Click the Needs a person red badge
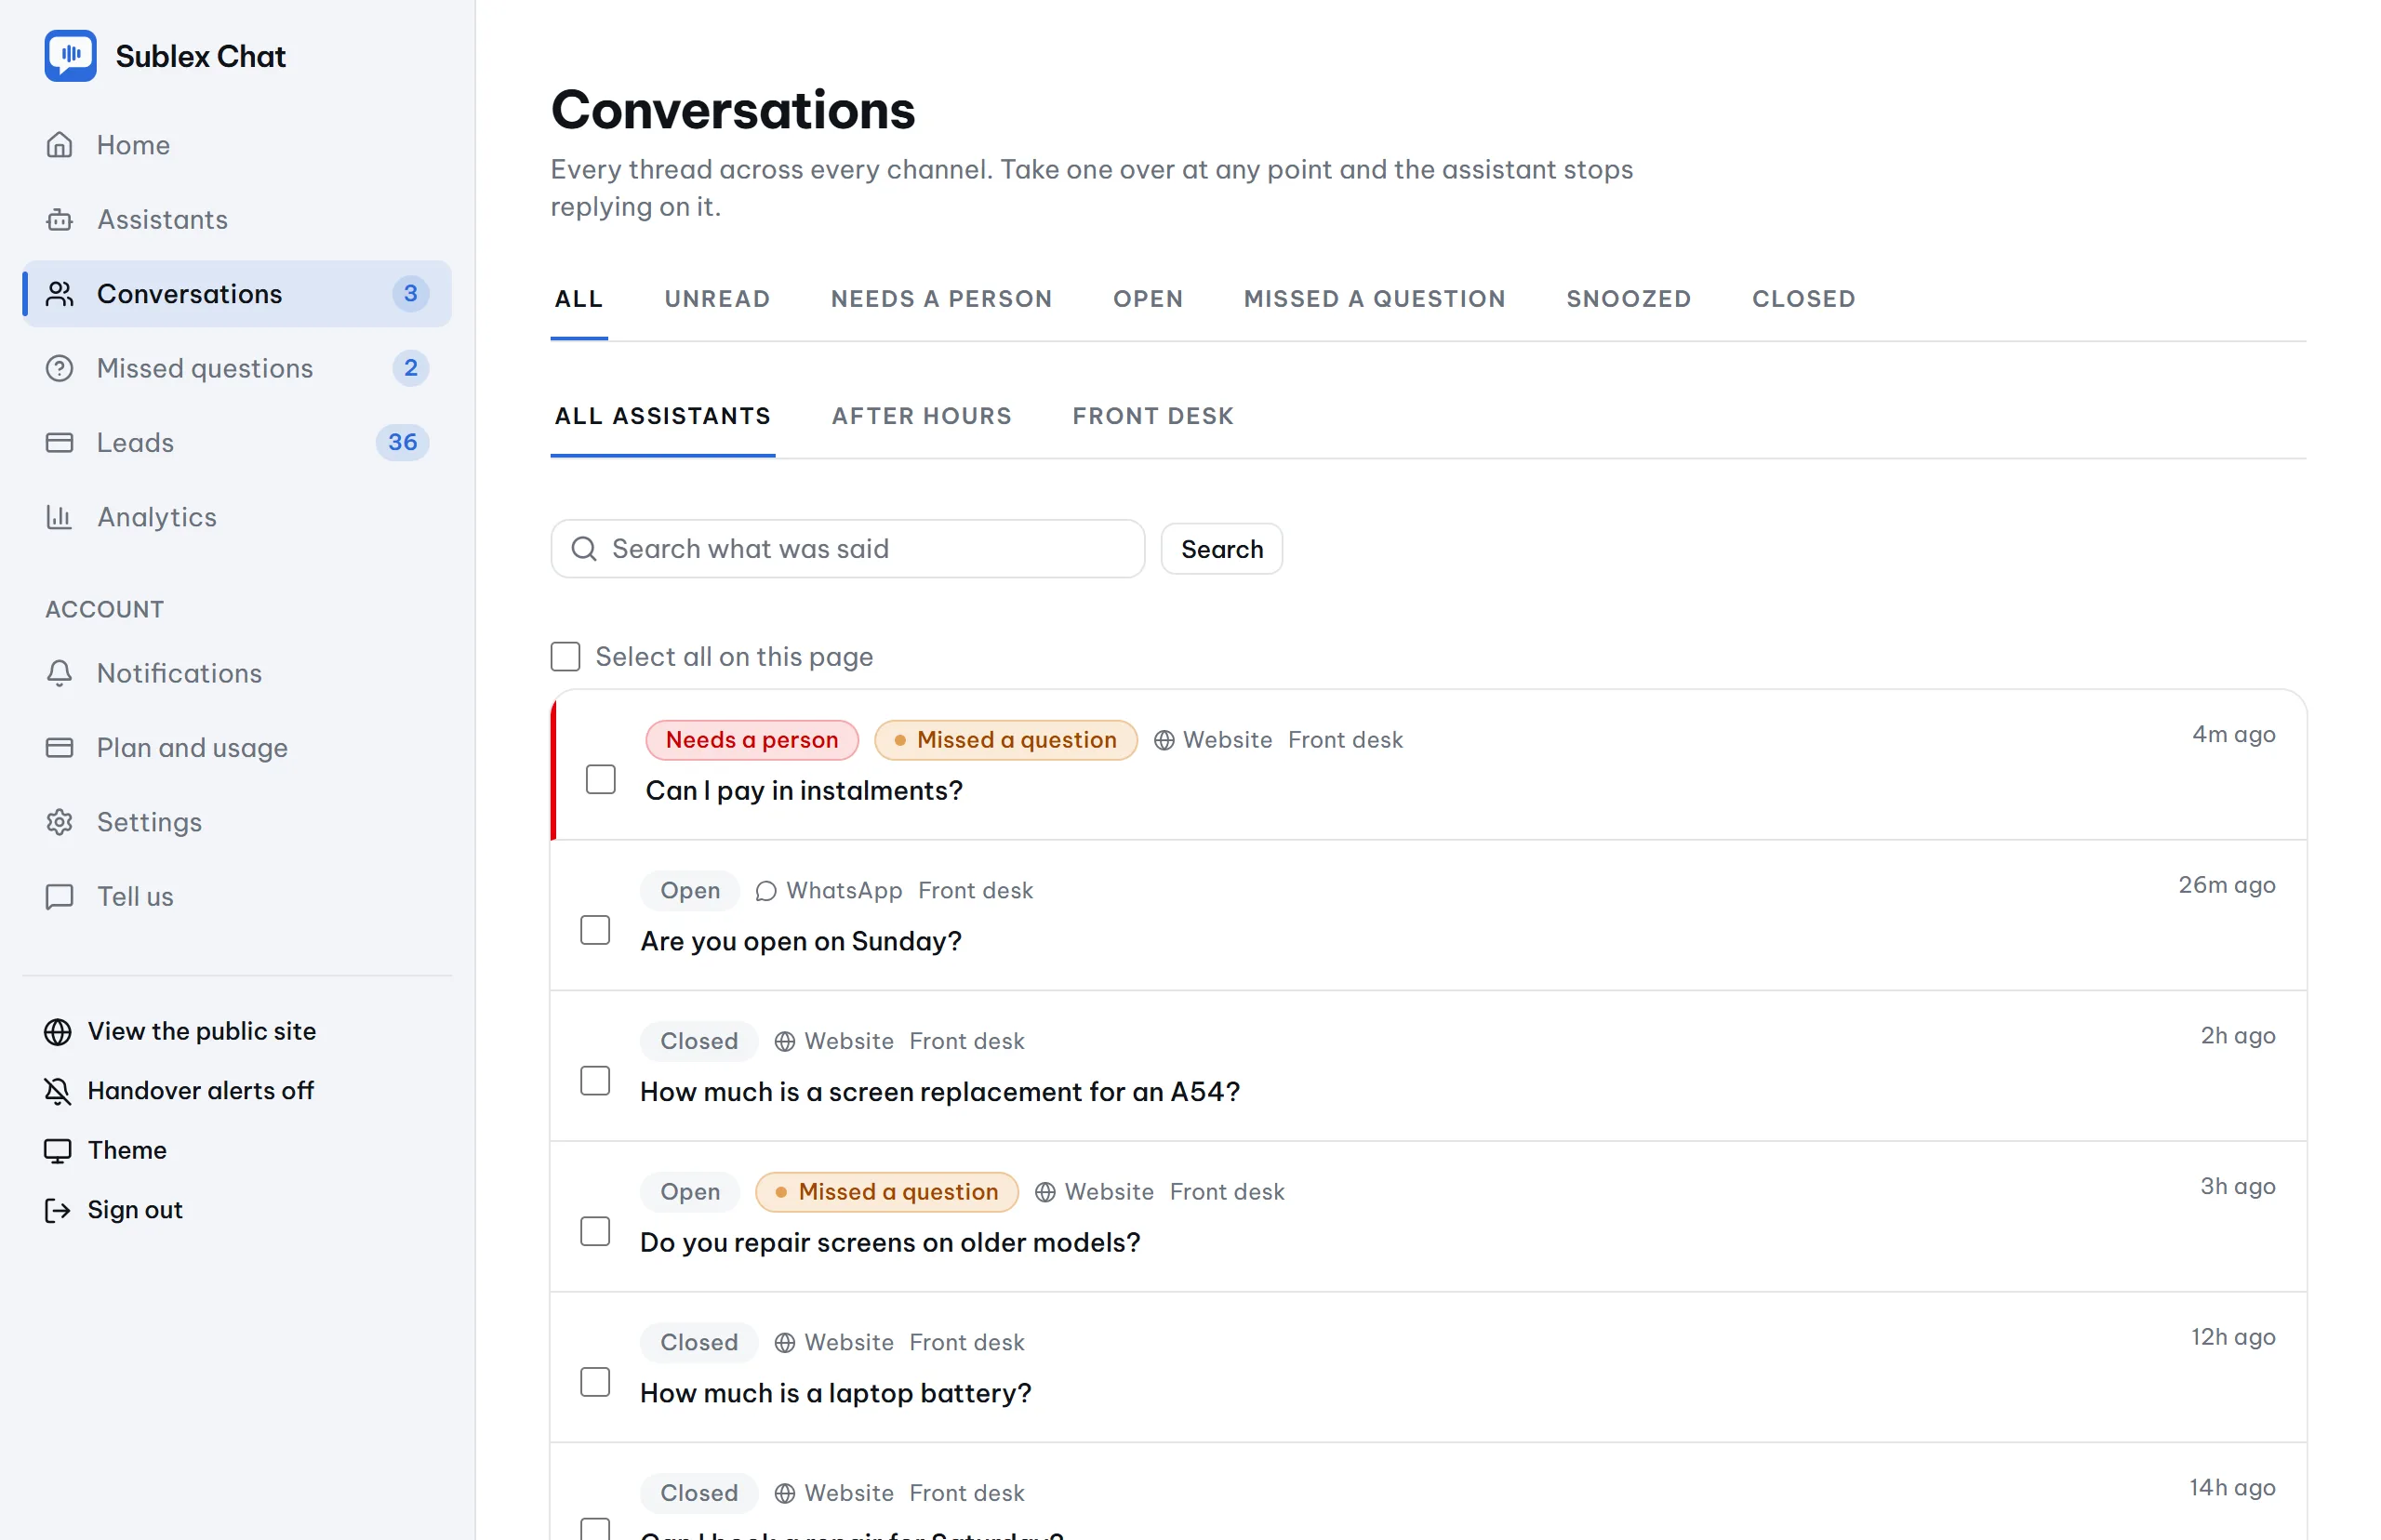The image size is (2381, 1540). click(752, 740)
